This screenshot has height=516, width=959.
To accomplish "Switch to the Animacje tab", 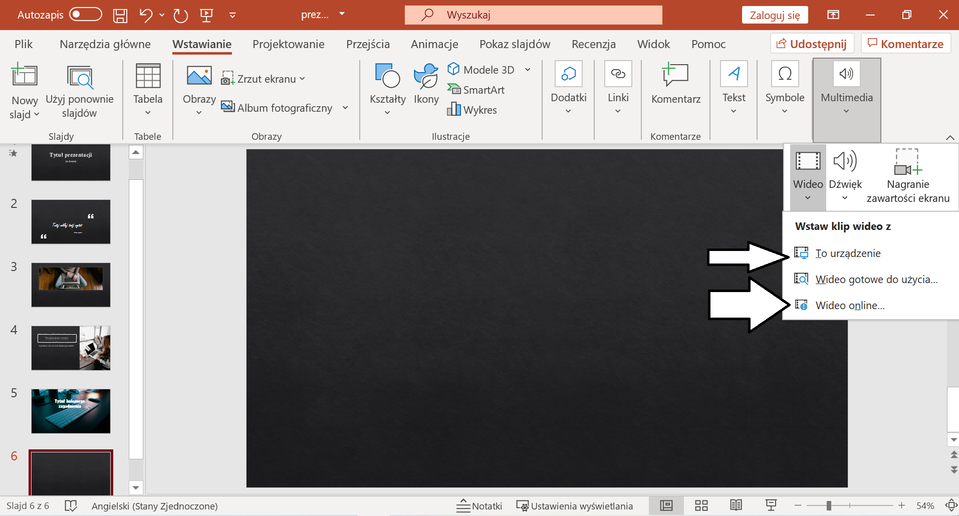I will 434,44.
